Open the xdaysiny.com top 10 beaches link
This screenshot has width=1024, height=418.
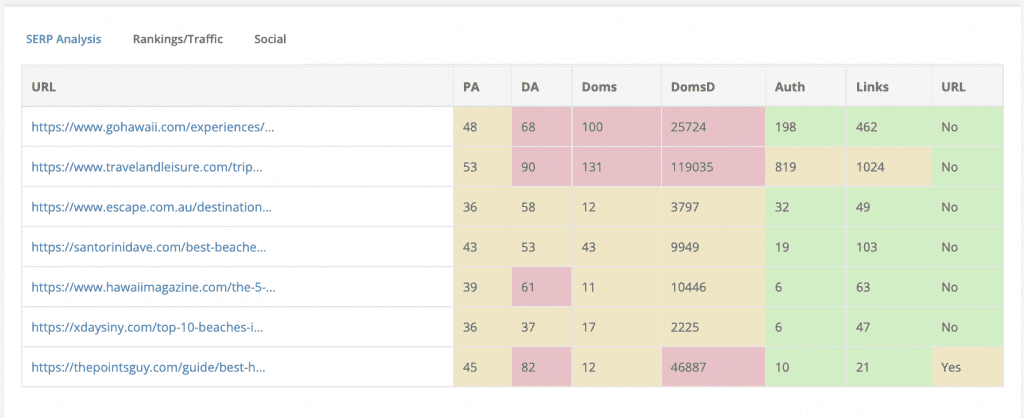(x=149, y=327)
